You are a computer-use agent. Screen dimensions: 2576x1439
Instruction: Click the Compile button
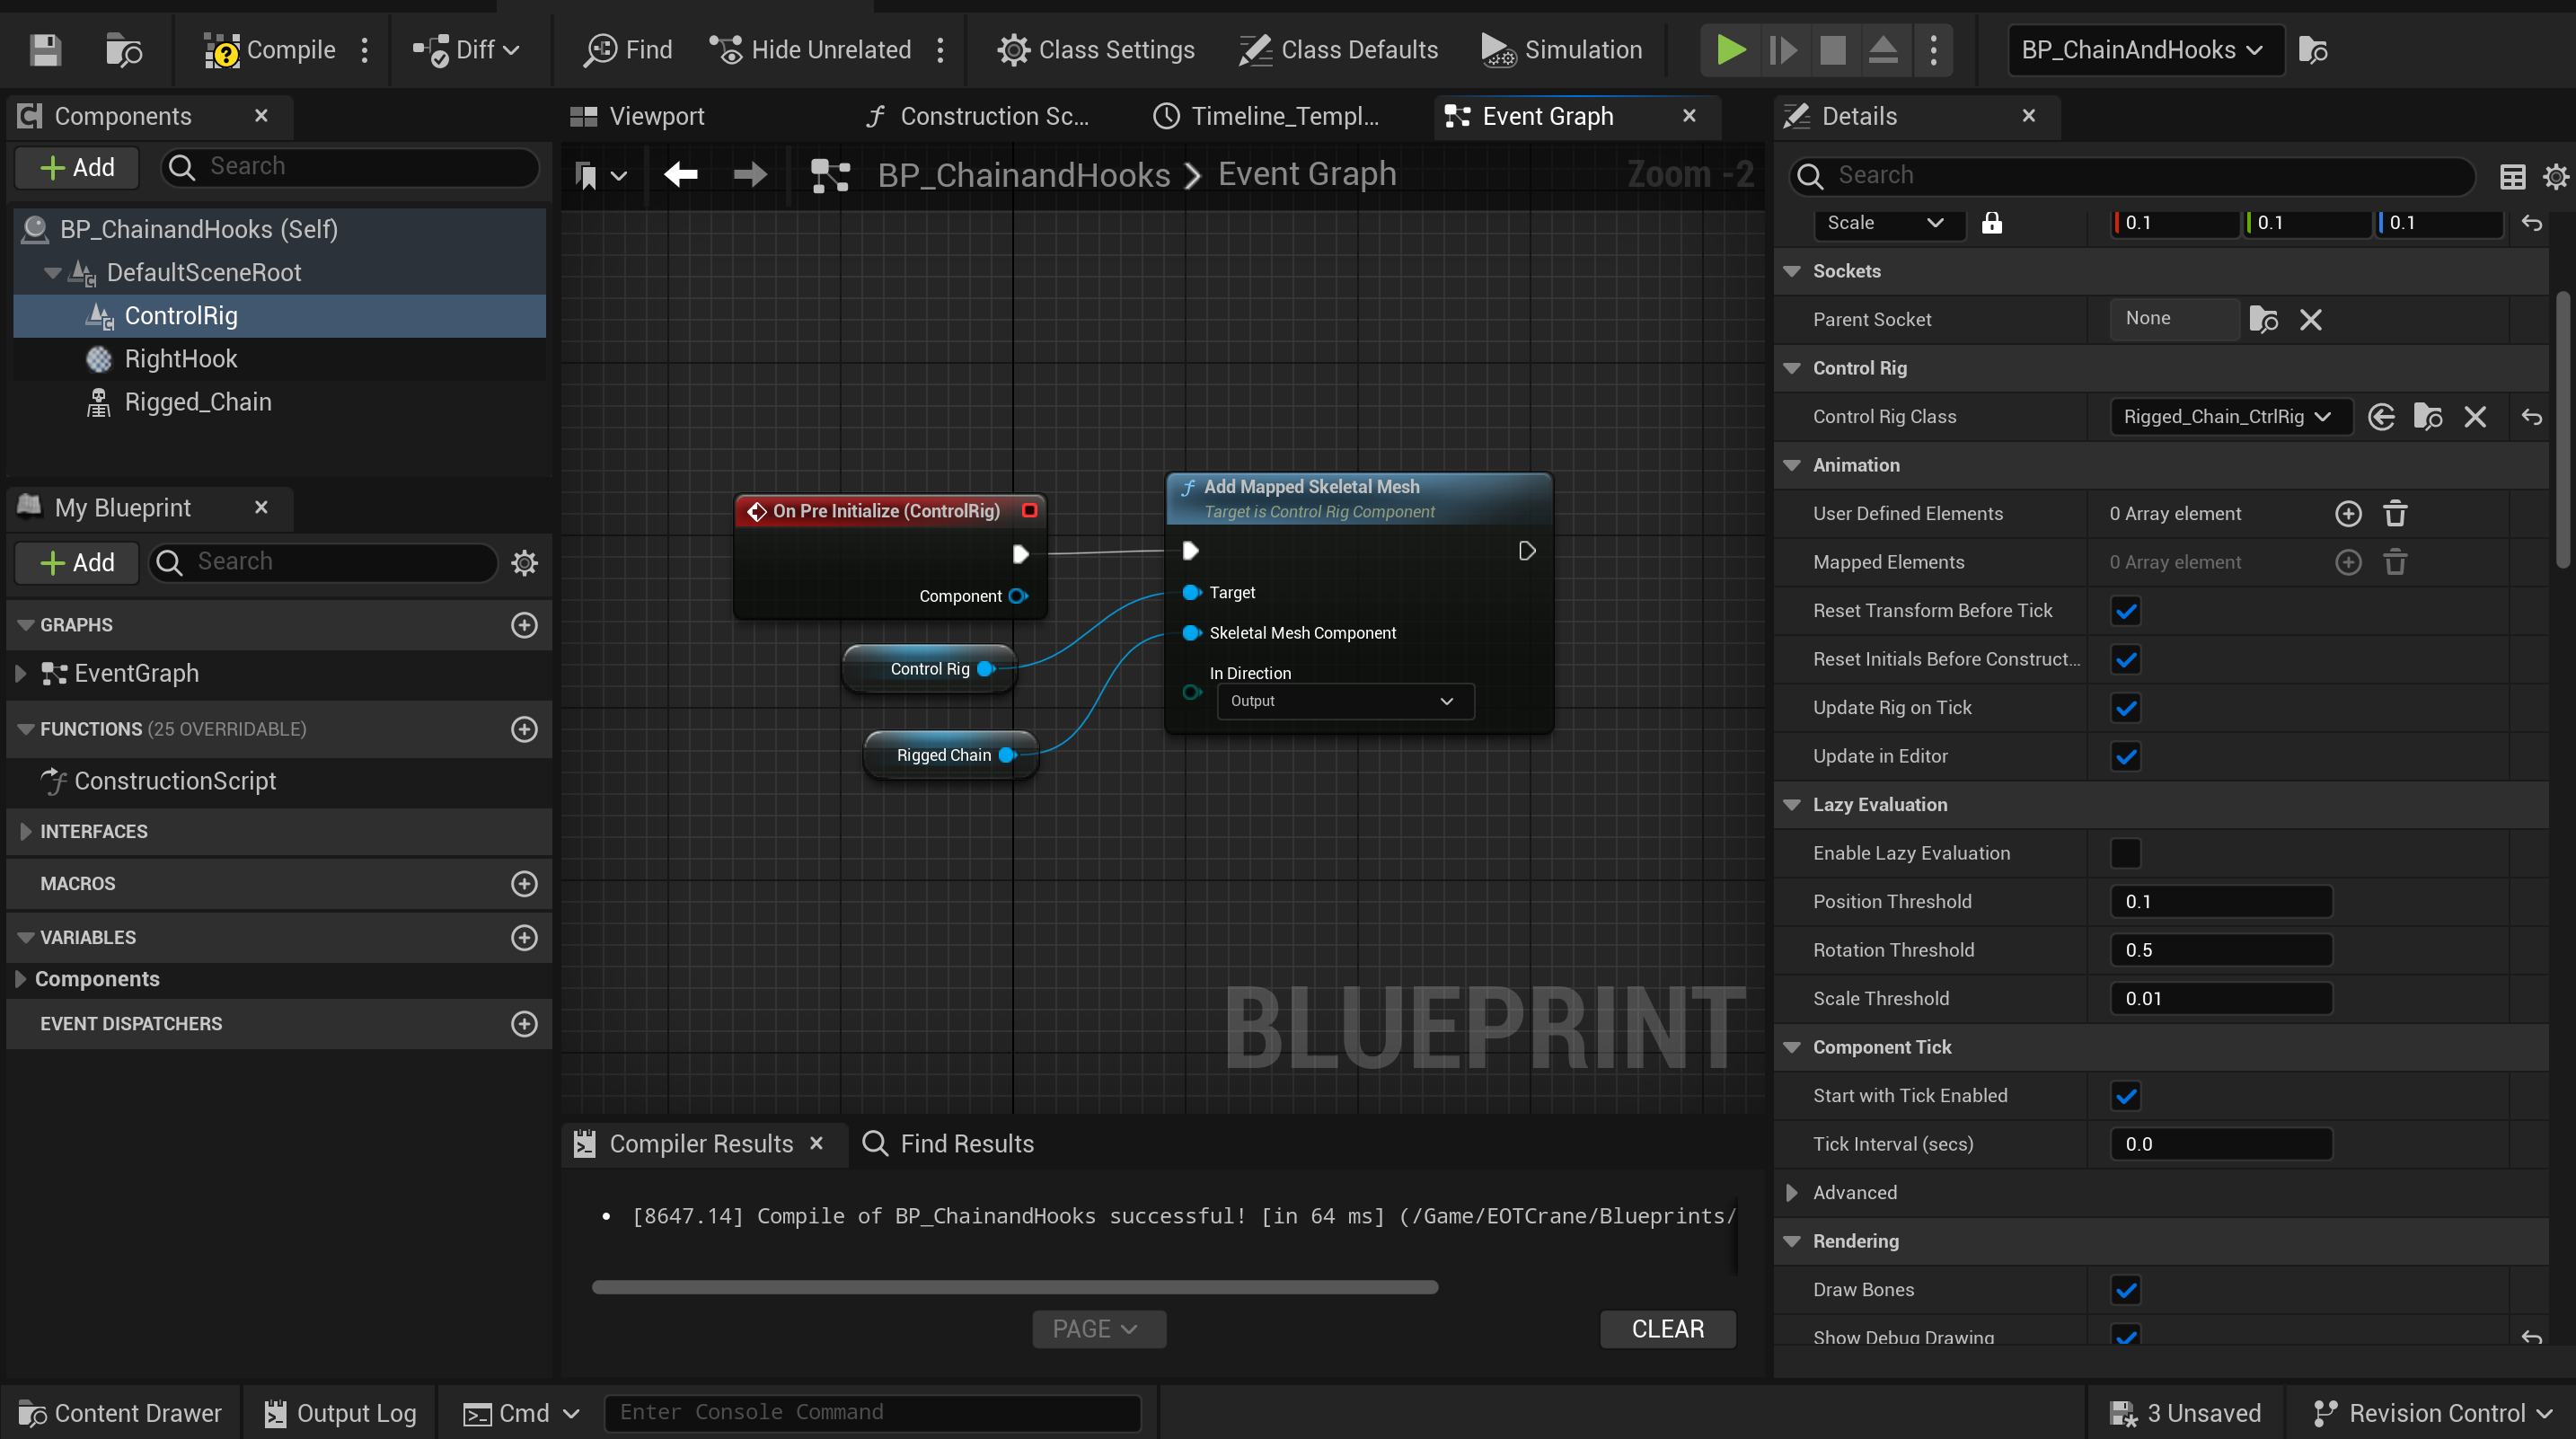click(x=270, y=49)
